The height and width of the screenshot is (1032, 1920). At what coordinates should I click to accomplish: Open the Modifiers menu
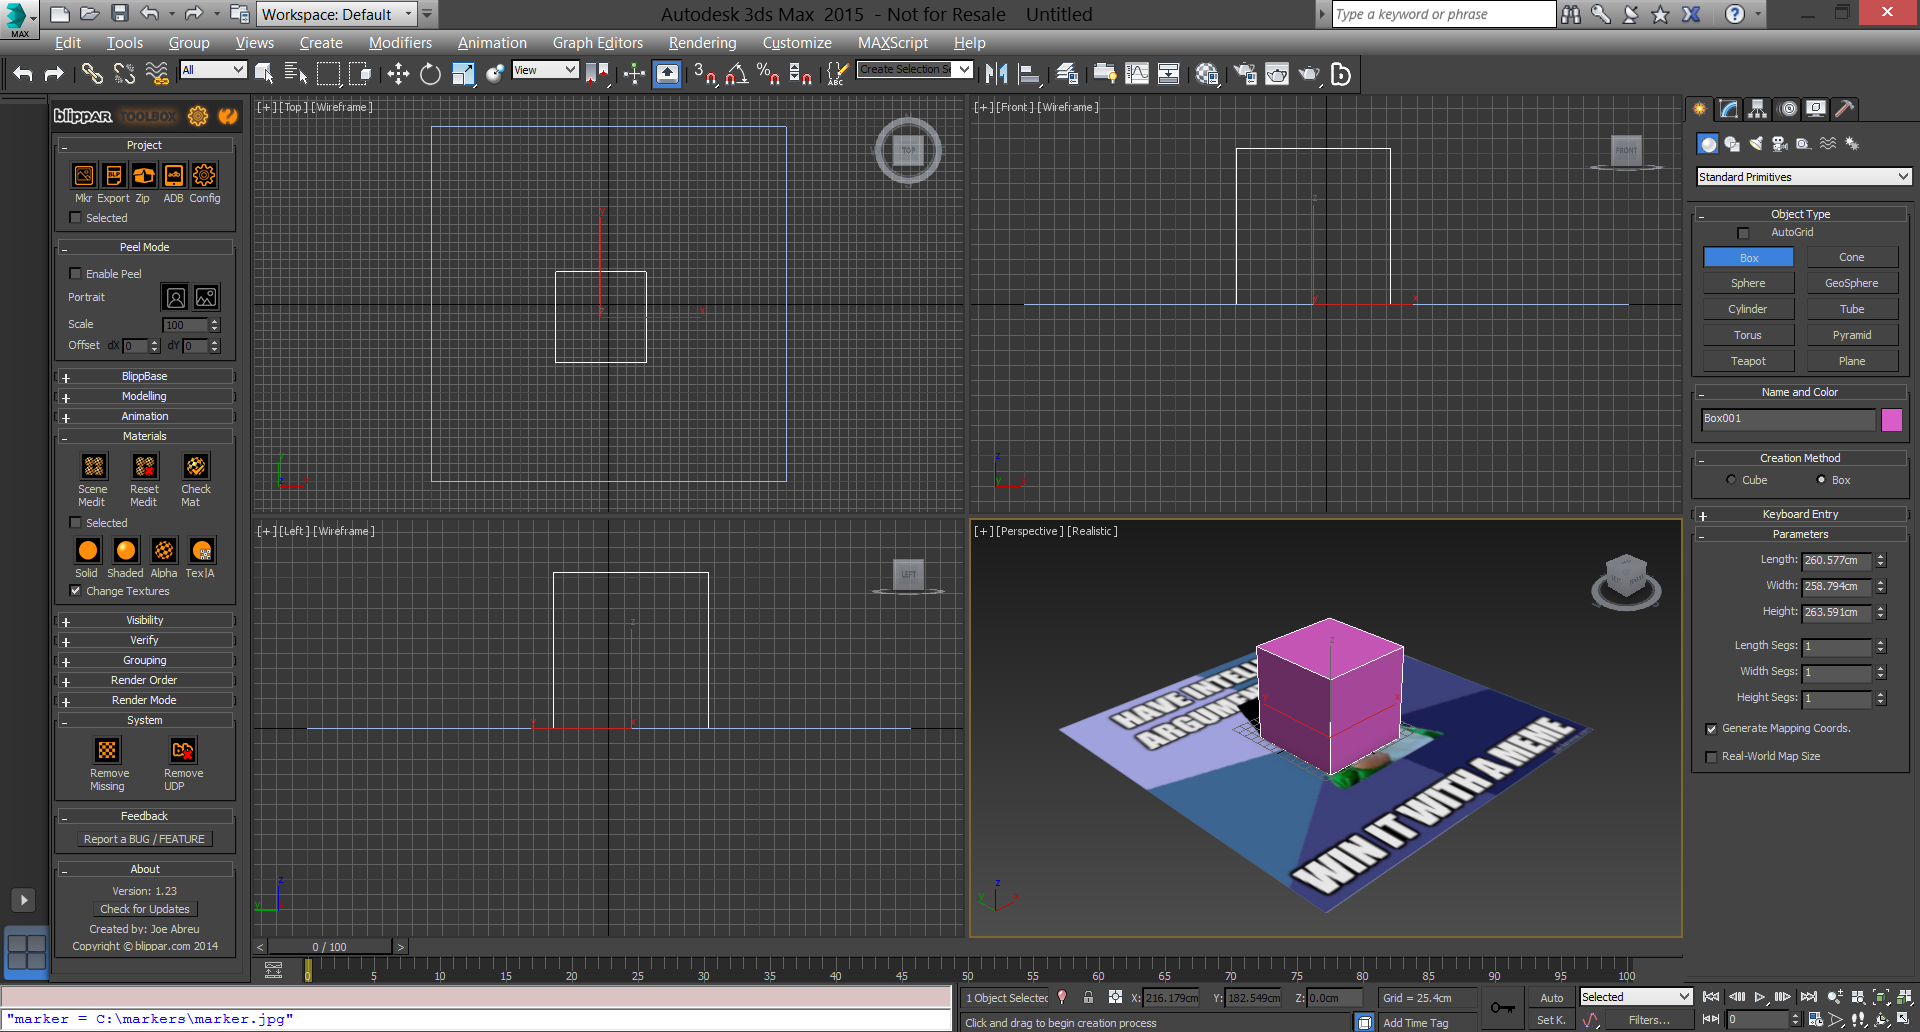[400, 42]
